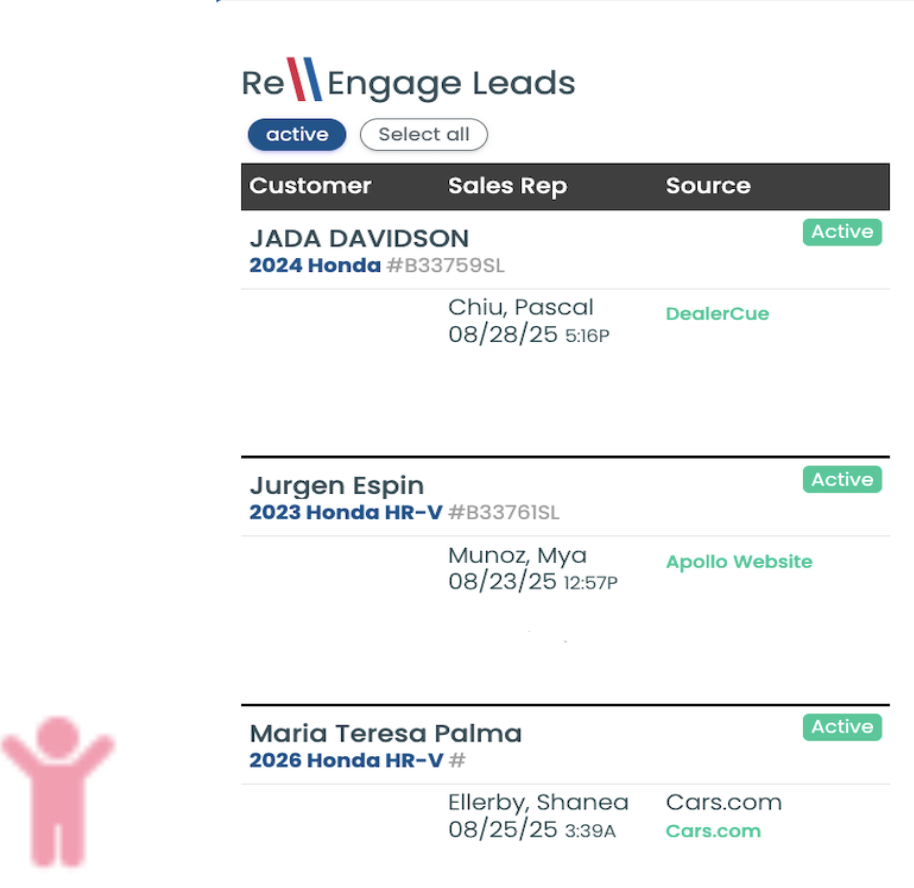The height and width of the screenshot is (888, 914).
Task: Open the 2026 Honda HR-V link
Action: tap(346, 761)
